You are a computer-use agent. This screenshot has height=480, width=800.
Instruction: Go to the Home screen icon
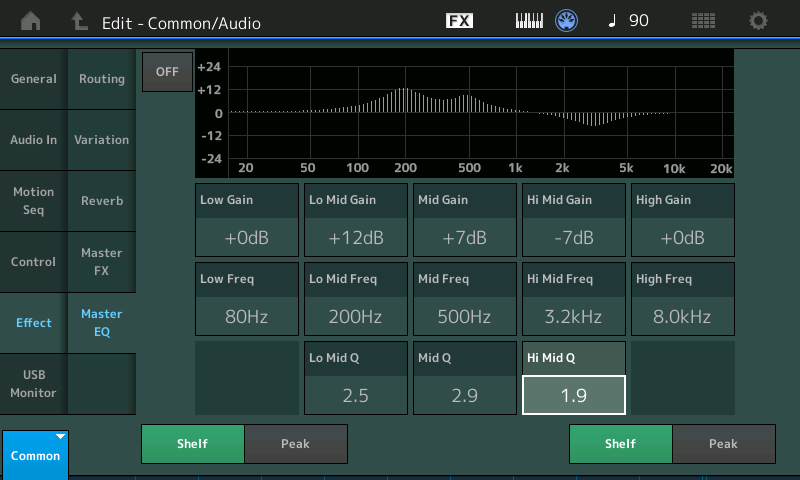tap(31, 21)
